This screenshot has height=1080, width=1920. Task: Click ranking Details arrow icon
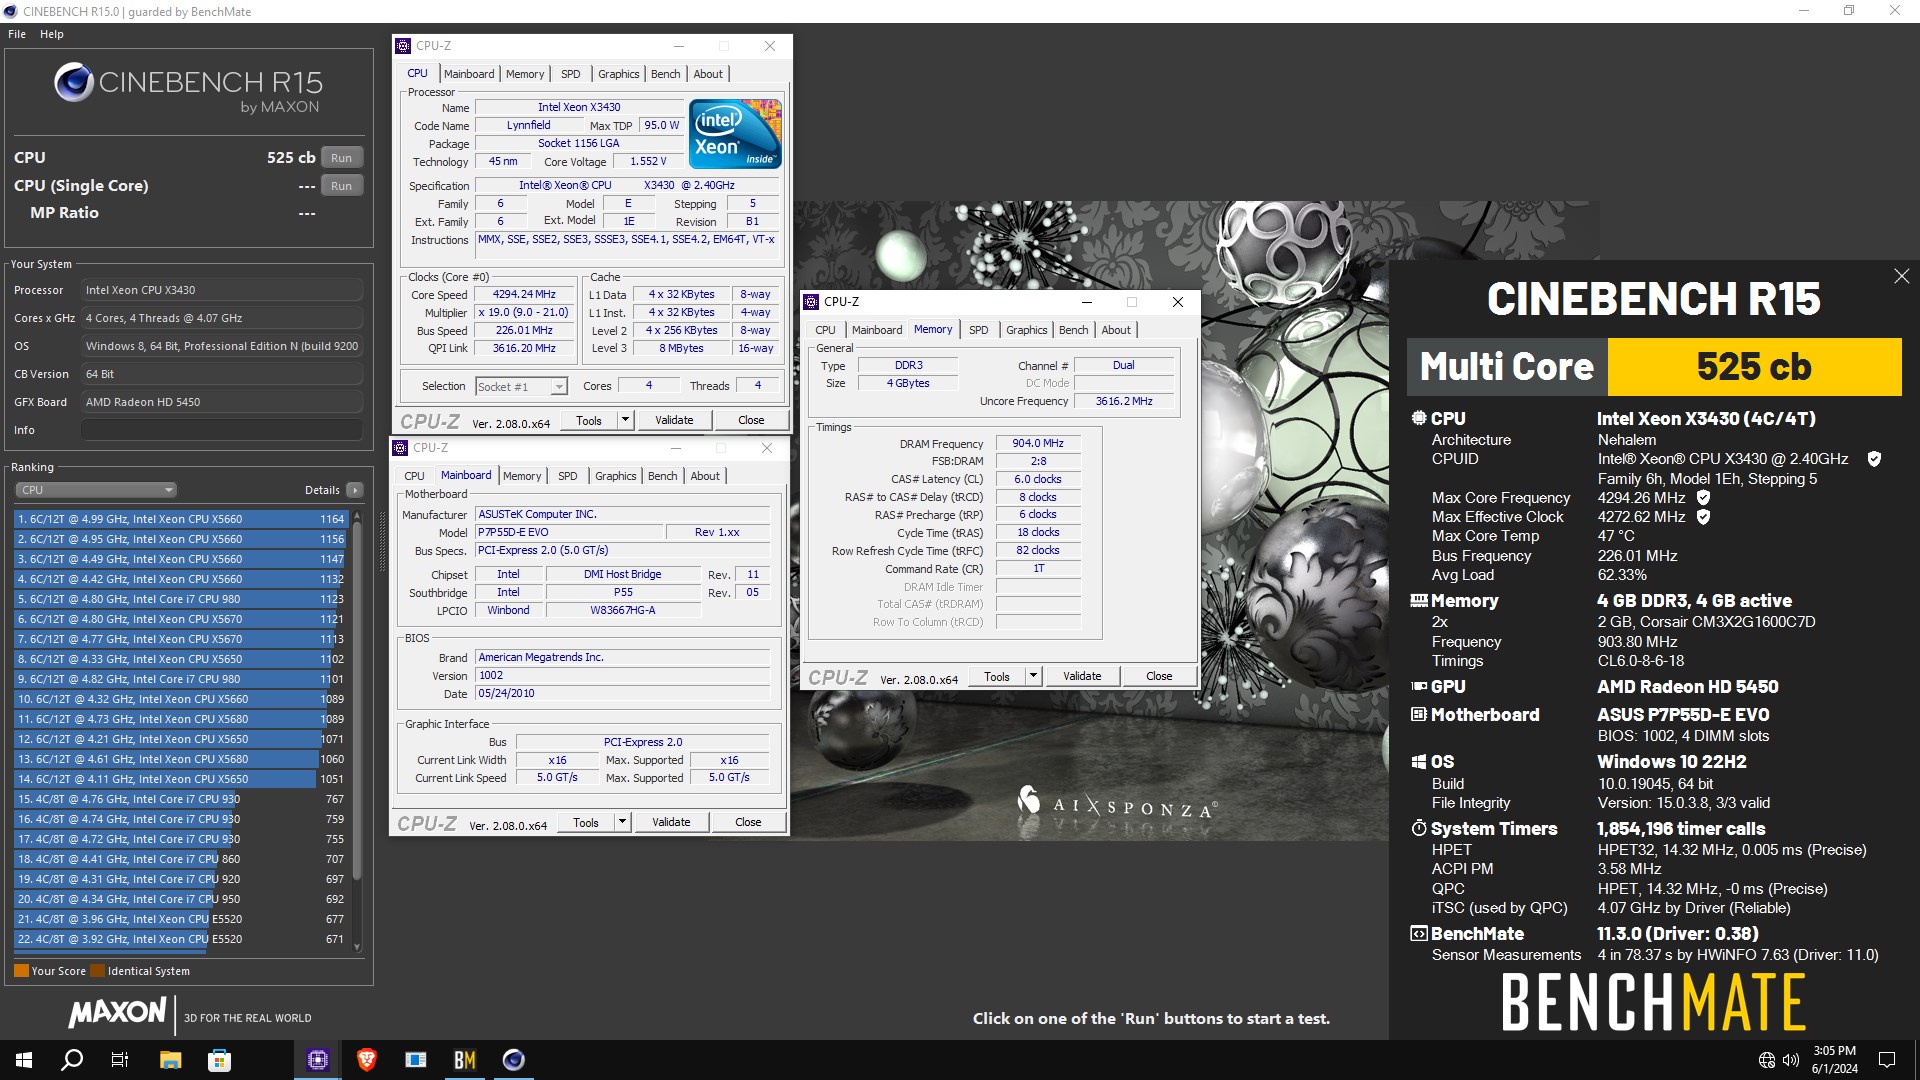pyautogui.click(x=355, y=490)
